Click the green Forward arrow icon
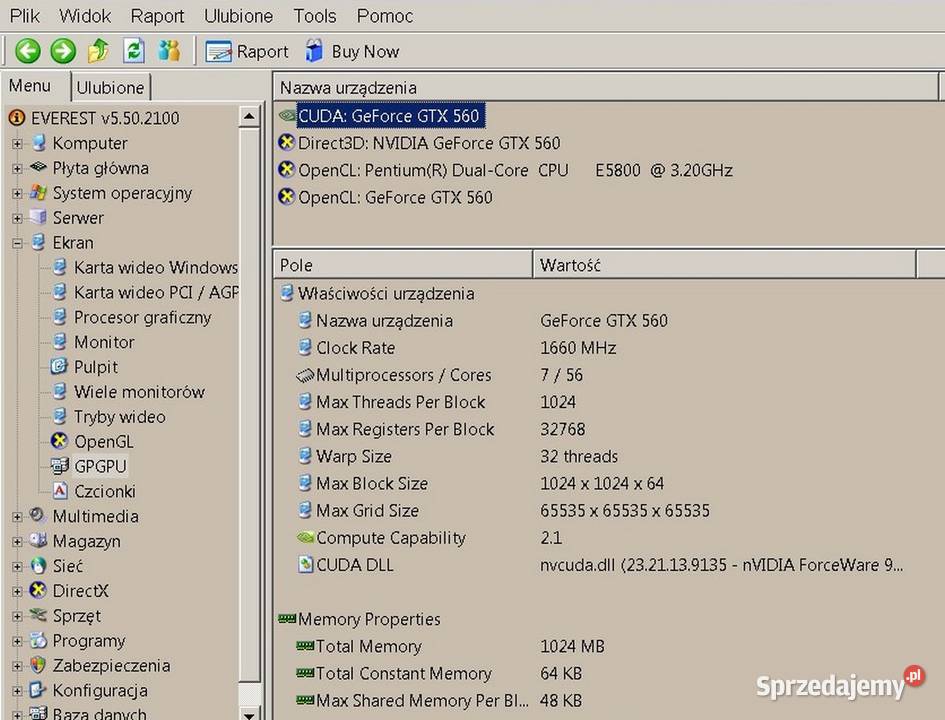Image resolution: width=945 pixels, height=720 pixels. (x=63, y=51)
